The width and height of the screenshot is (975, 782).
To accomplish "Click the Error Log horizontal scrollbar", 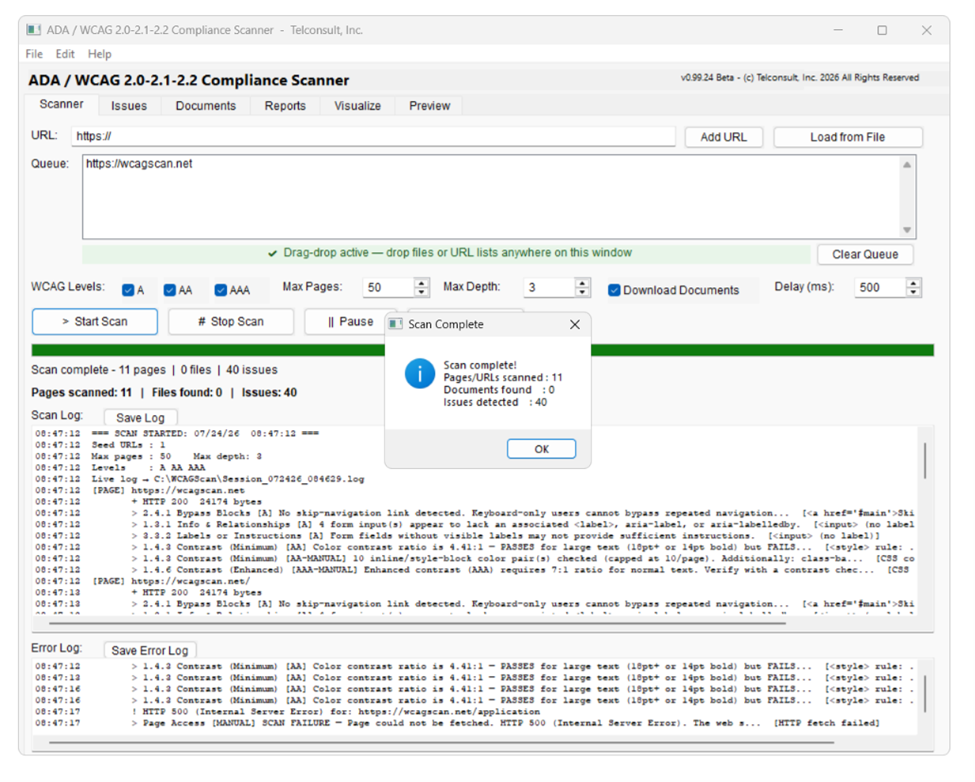I will click(441, 742).
